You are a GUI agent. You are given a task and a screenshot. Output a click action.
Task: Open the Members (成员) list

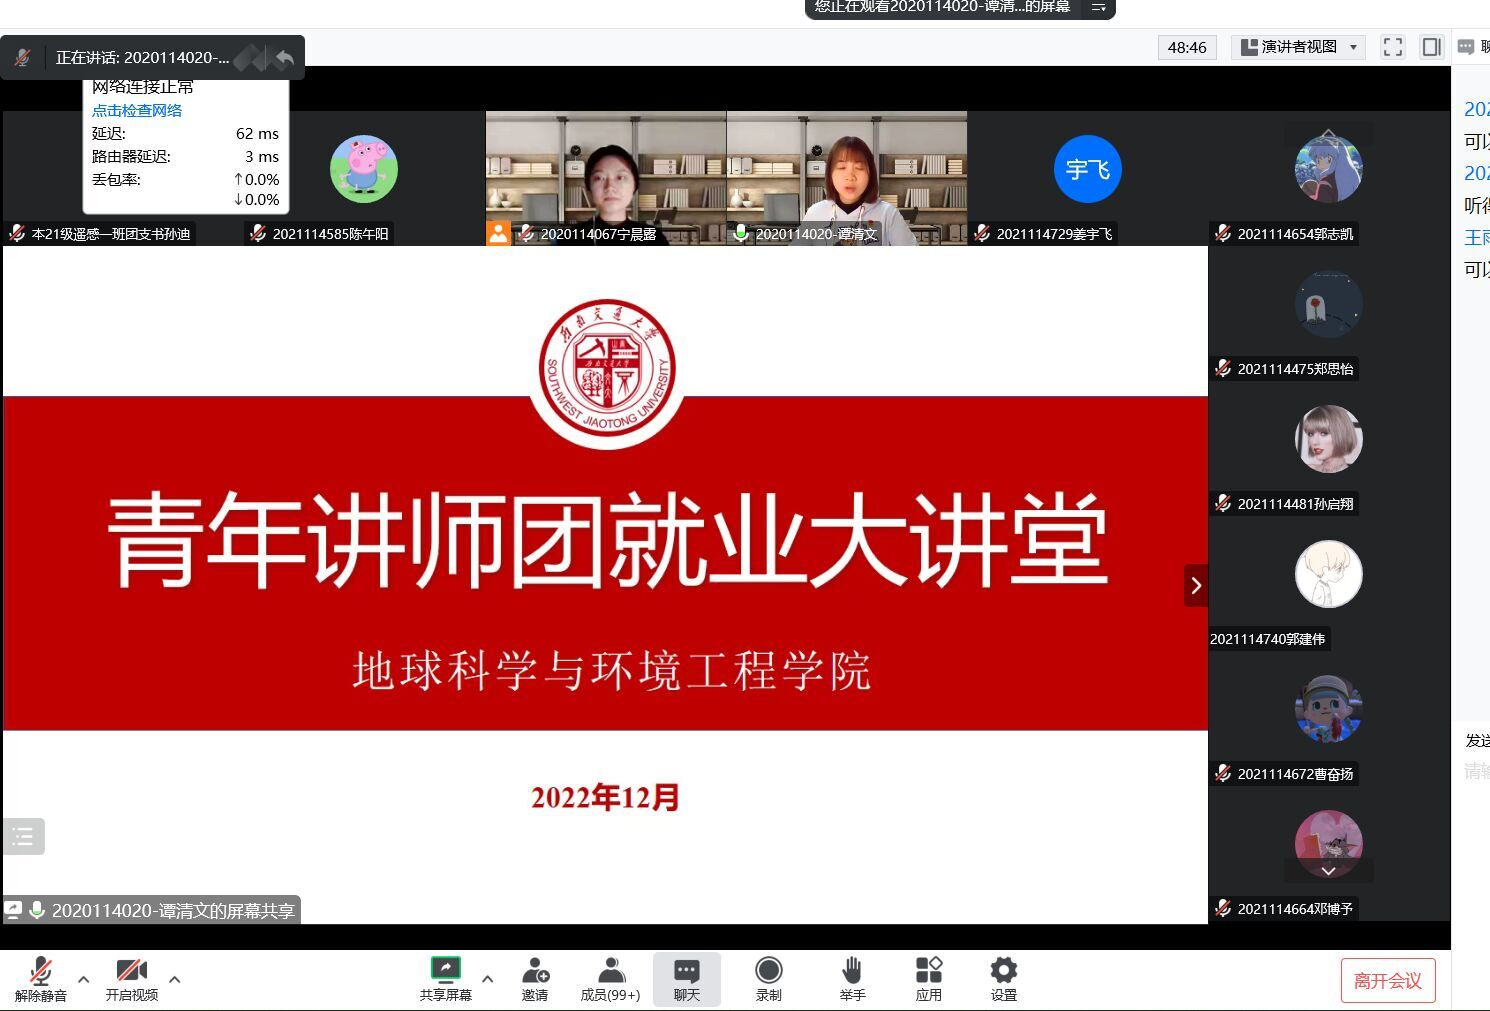click(610, 971)
